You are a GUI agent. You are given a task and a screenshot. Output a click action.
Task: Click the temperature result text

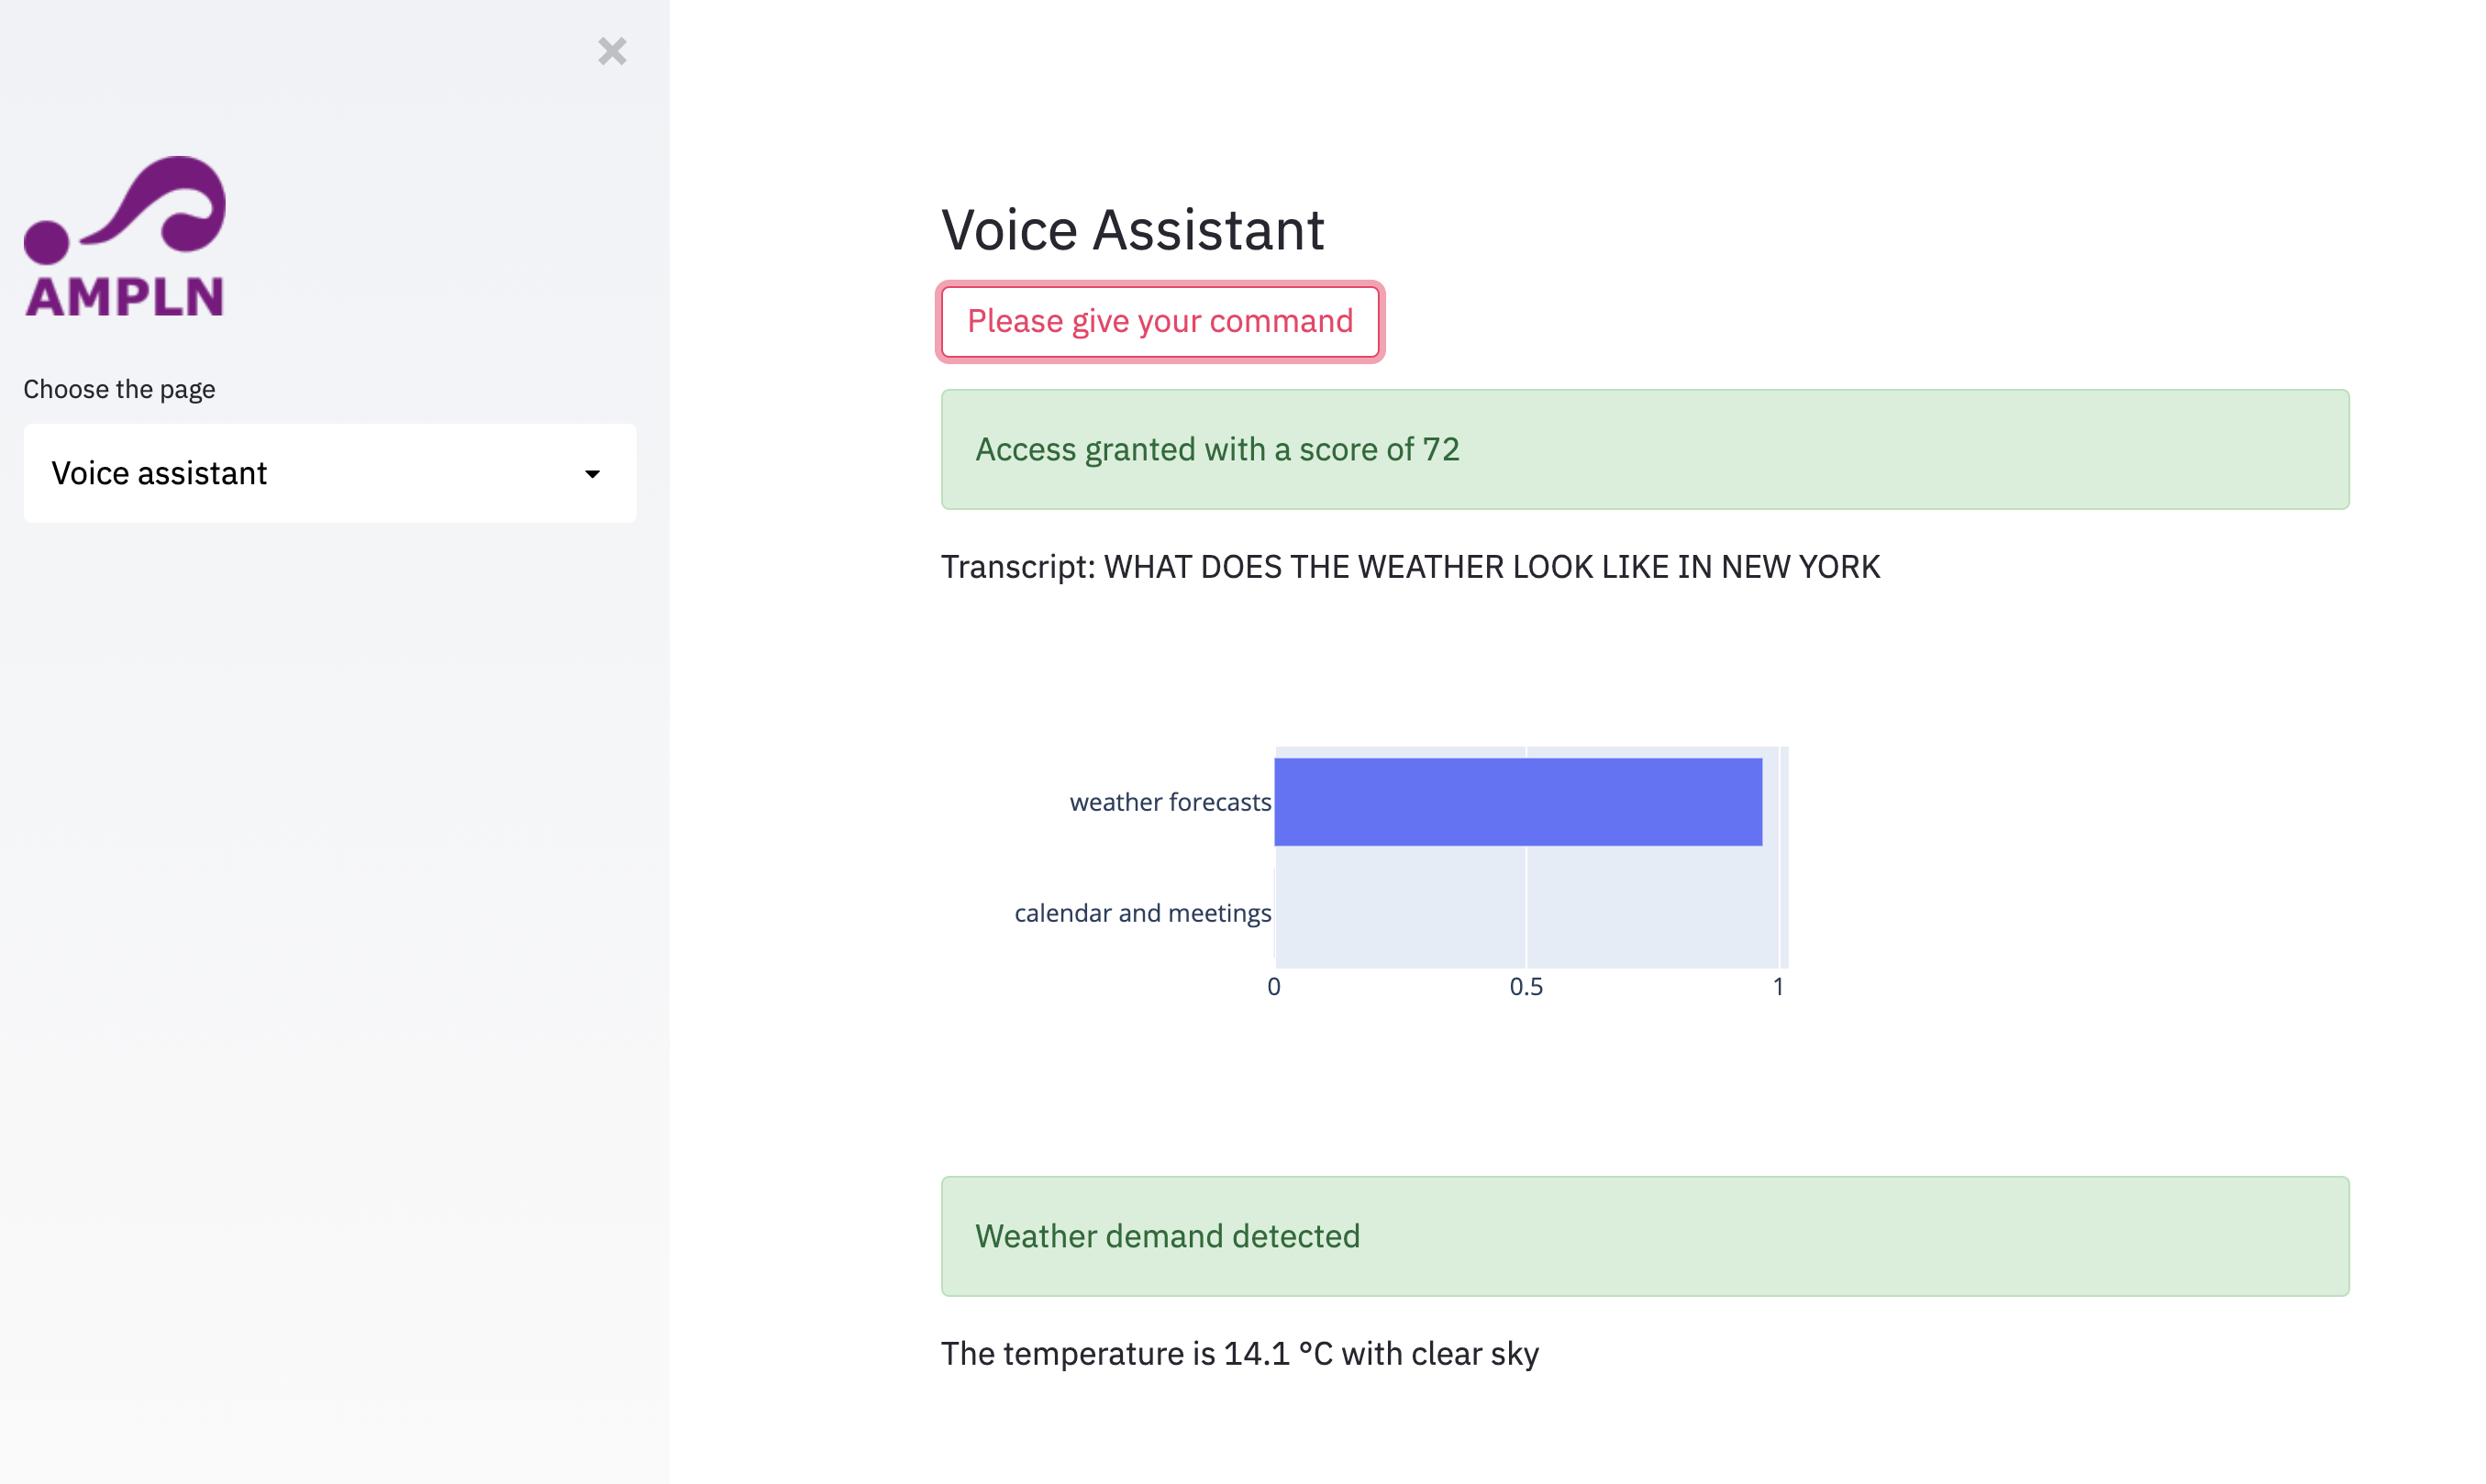coord(1239,1353)
